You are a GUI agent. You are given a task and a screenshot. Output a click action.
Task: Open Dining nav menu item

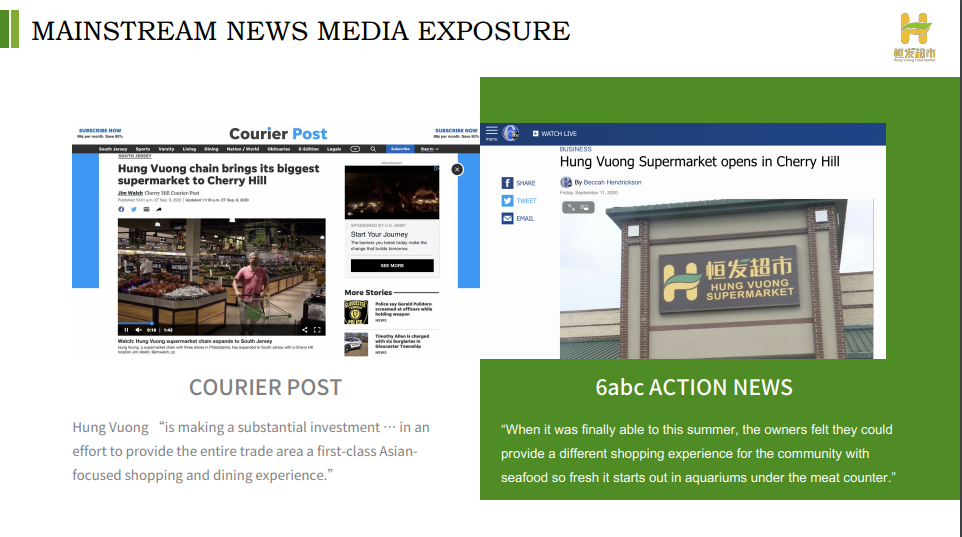pos(211,149)
